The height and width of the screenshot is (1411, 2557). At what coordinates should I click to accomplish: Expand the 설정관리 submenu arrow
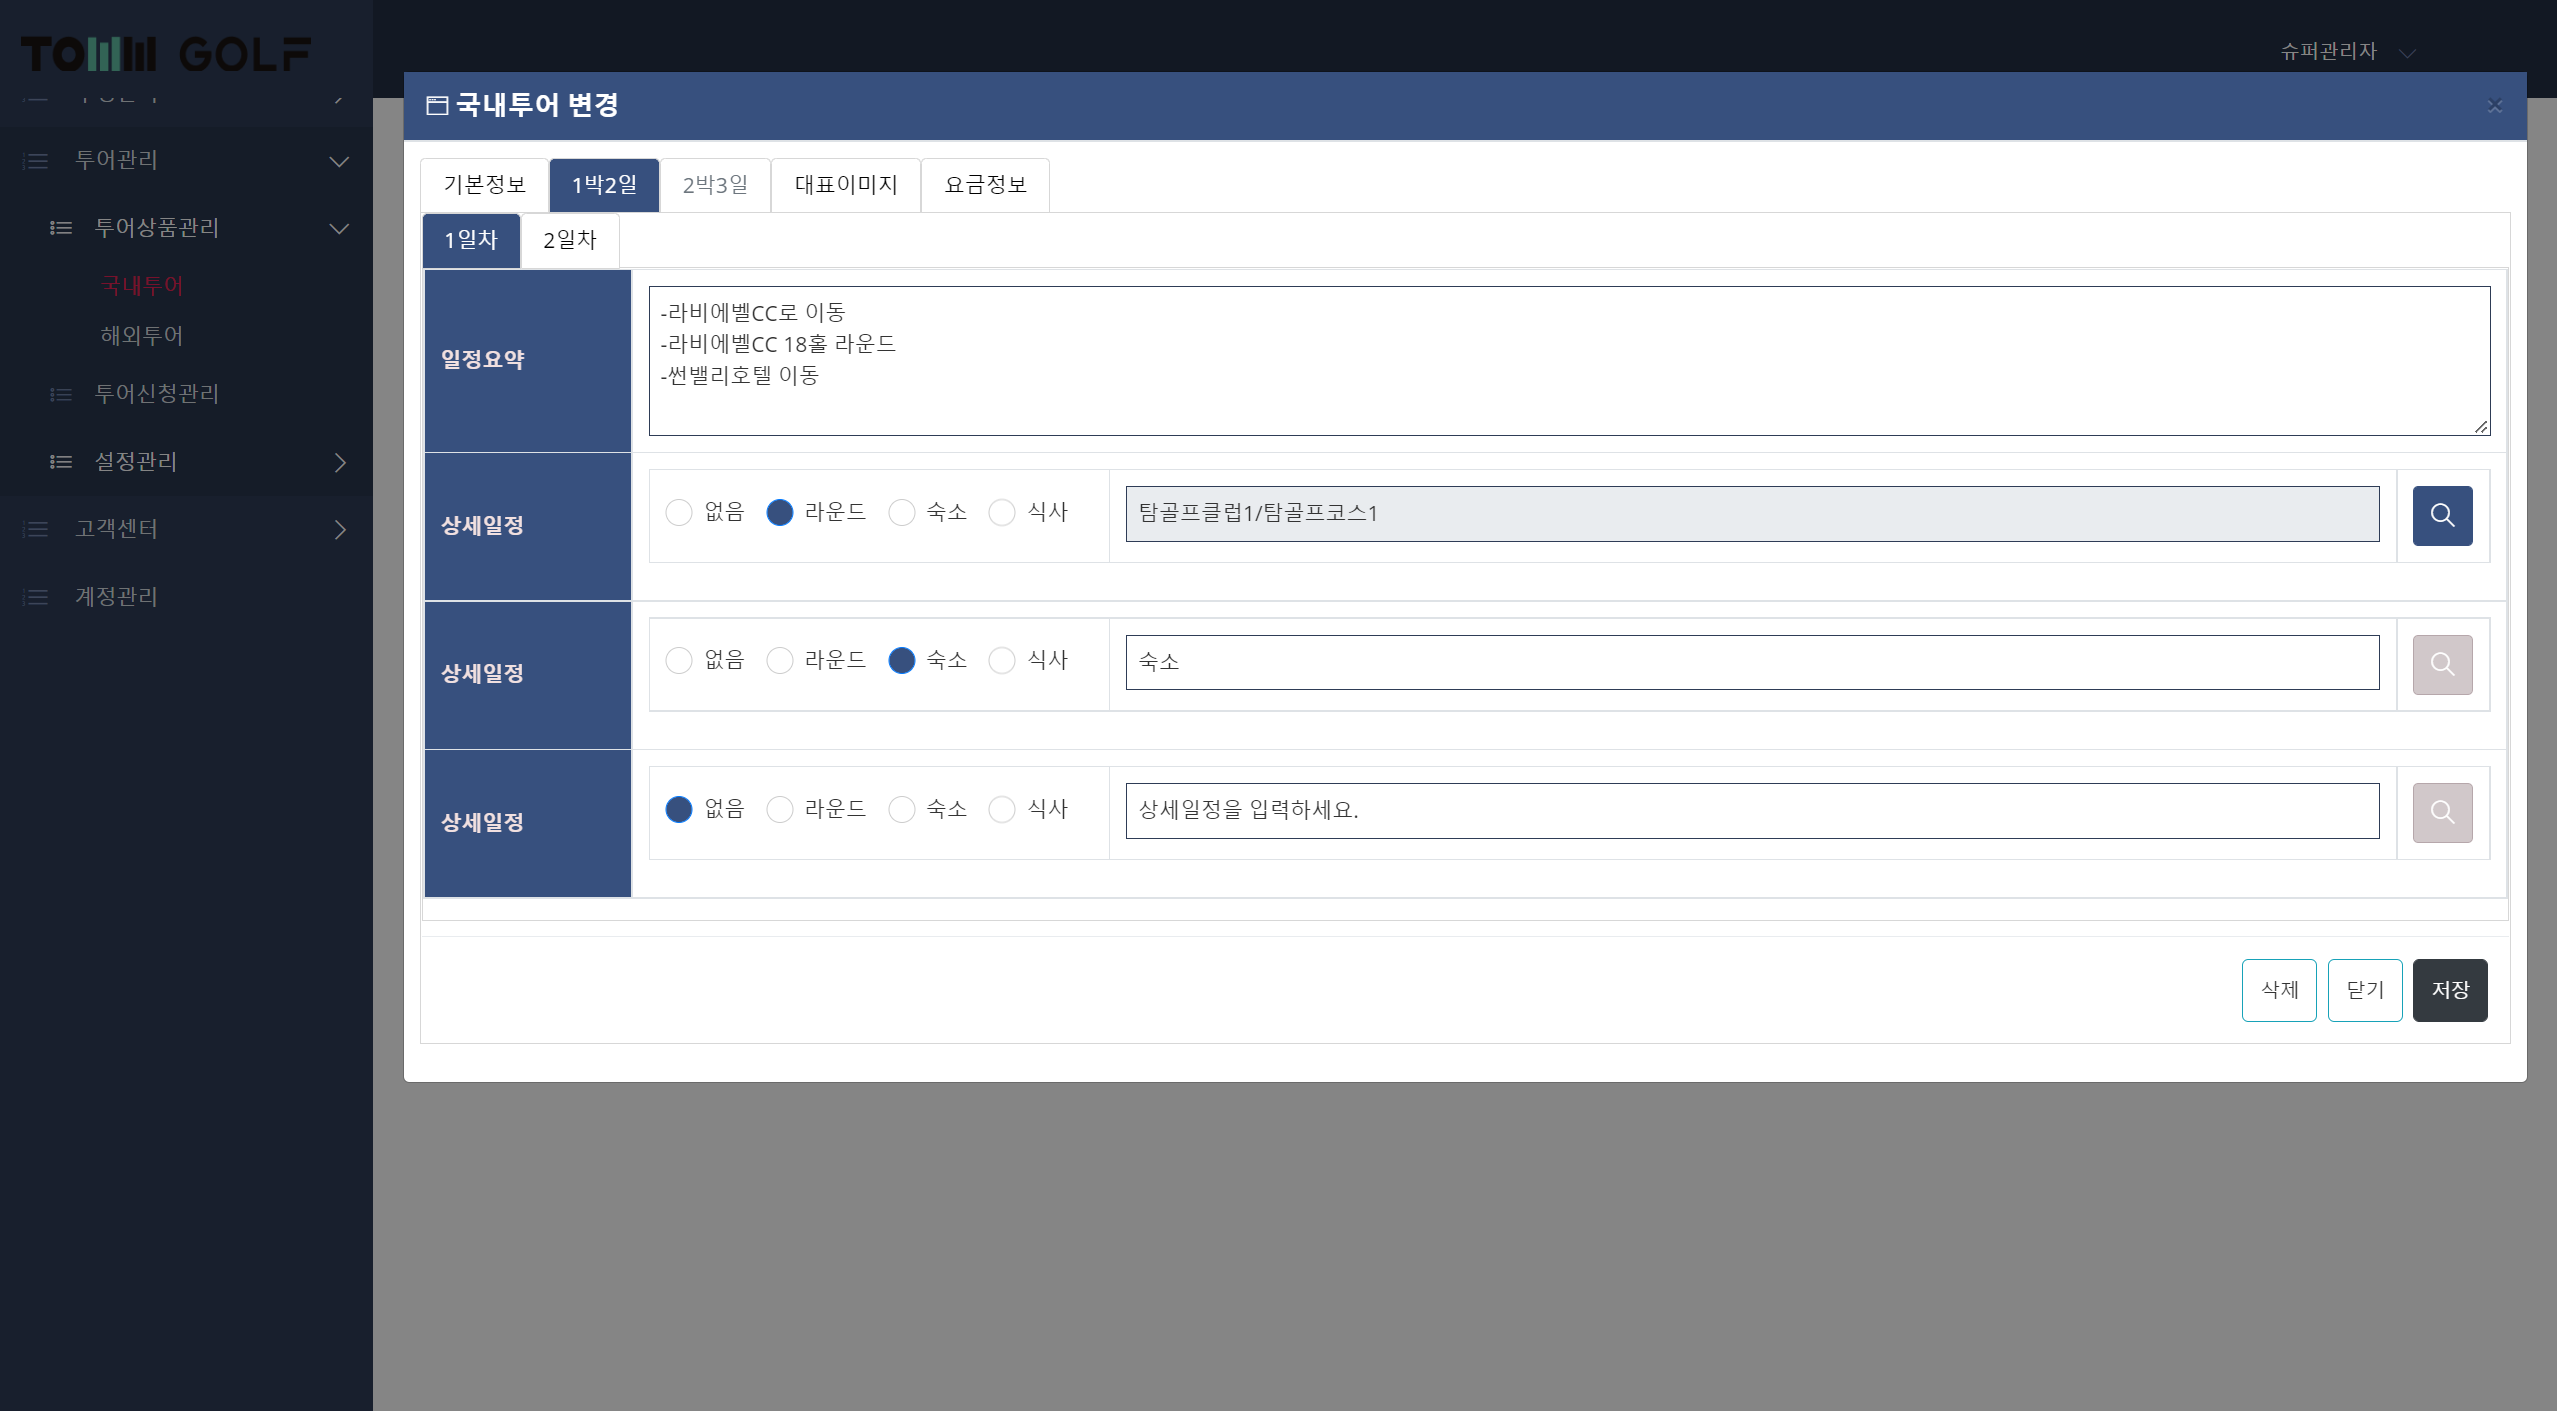[340, 462]
